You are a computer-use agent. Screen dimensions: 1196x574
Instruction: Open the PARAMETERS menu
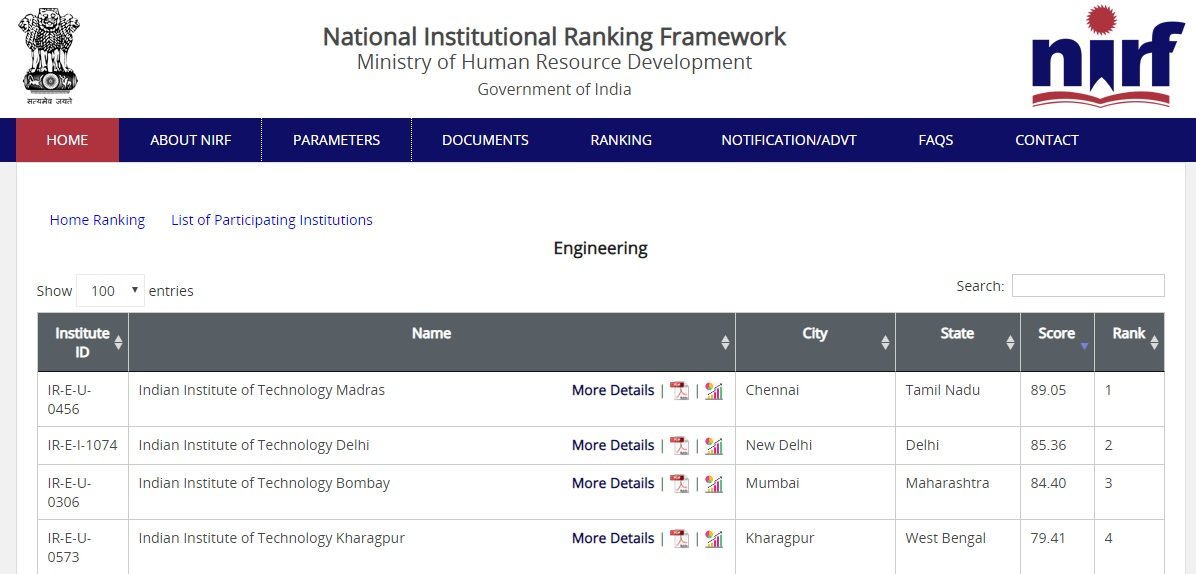[336, 140]
